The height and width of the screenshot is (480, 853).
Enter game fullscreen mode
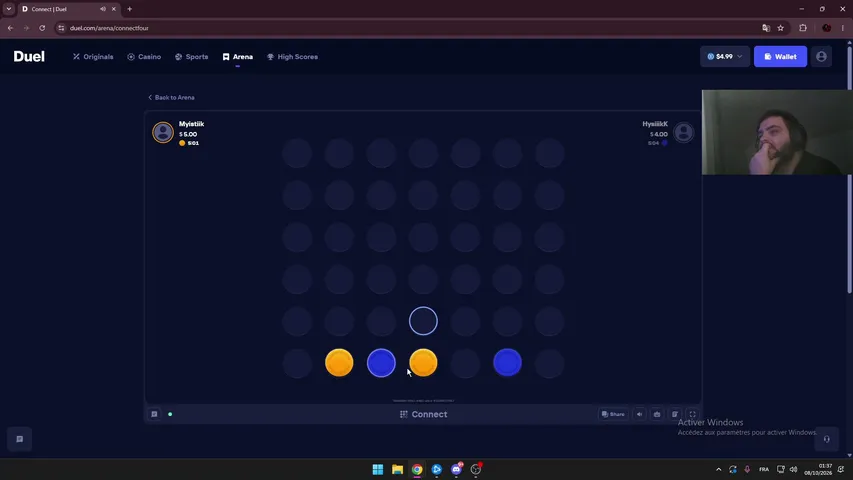693,414
